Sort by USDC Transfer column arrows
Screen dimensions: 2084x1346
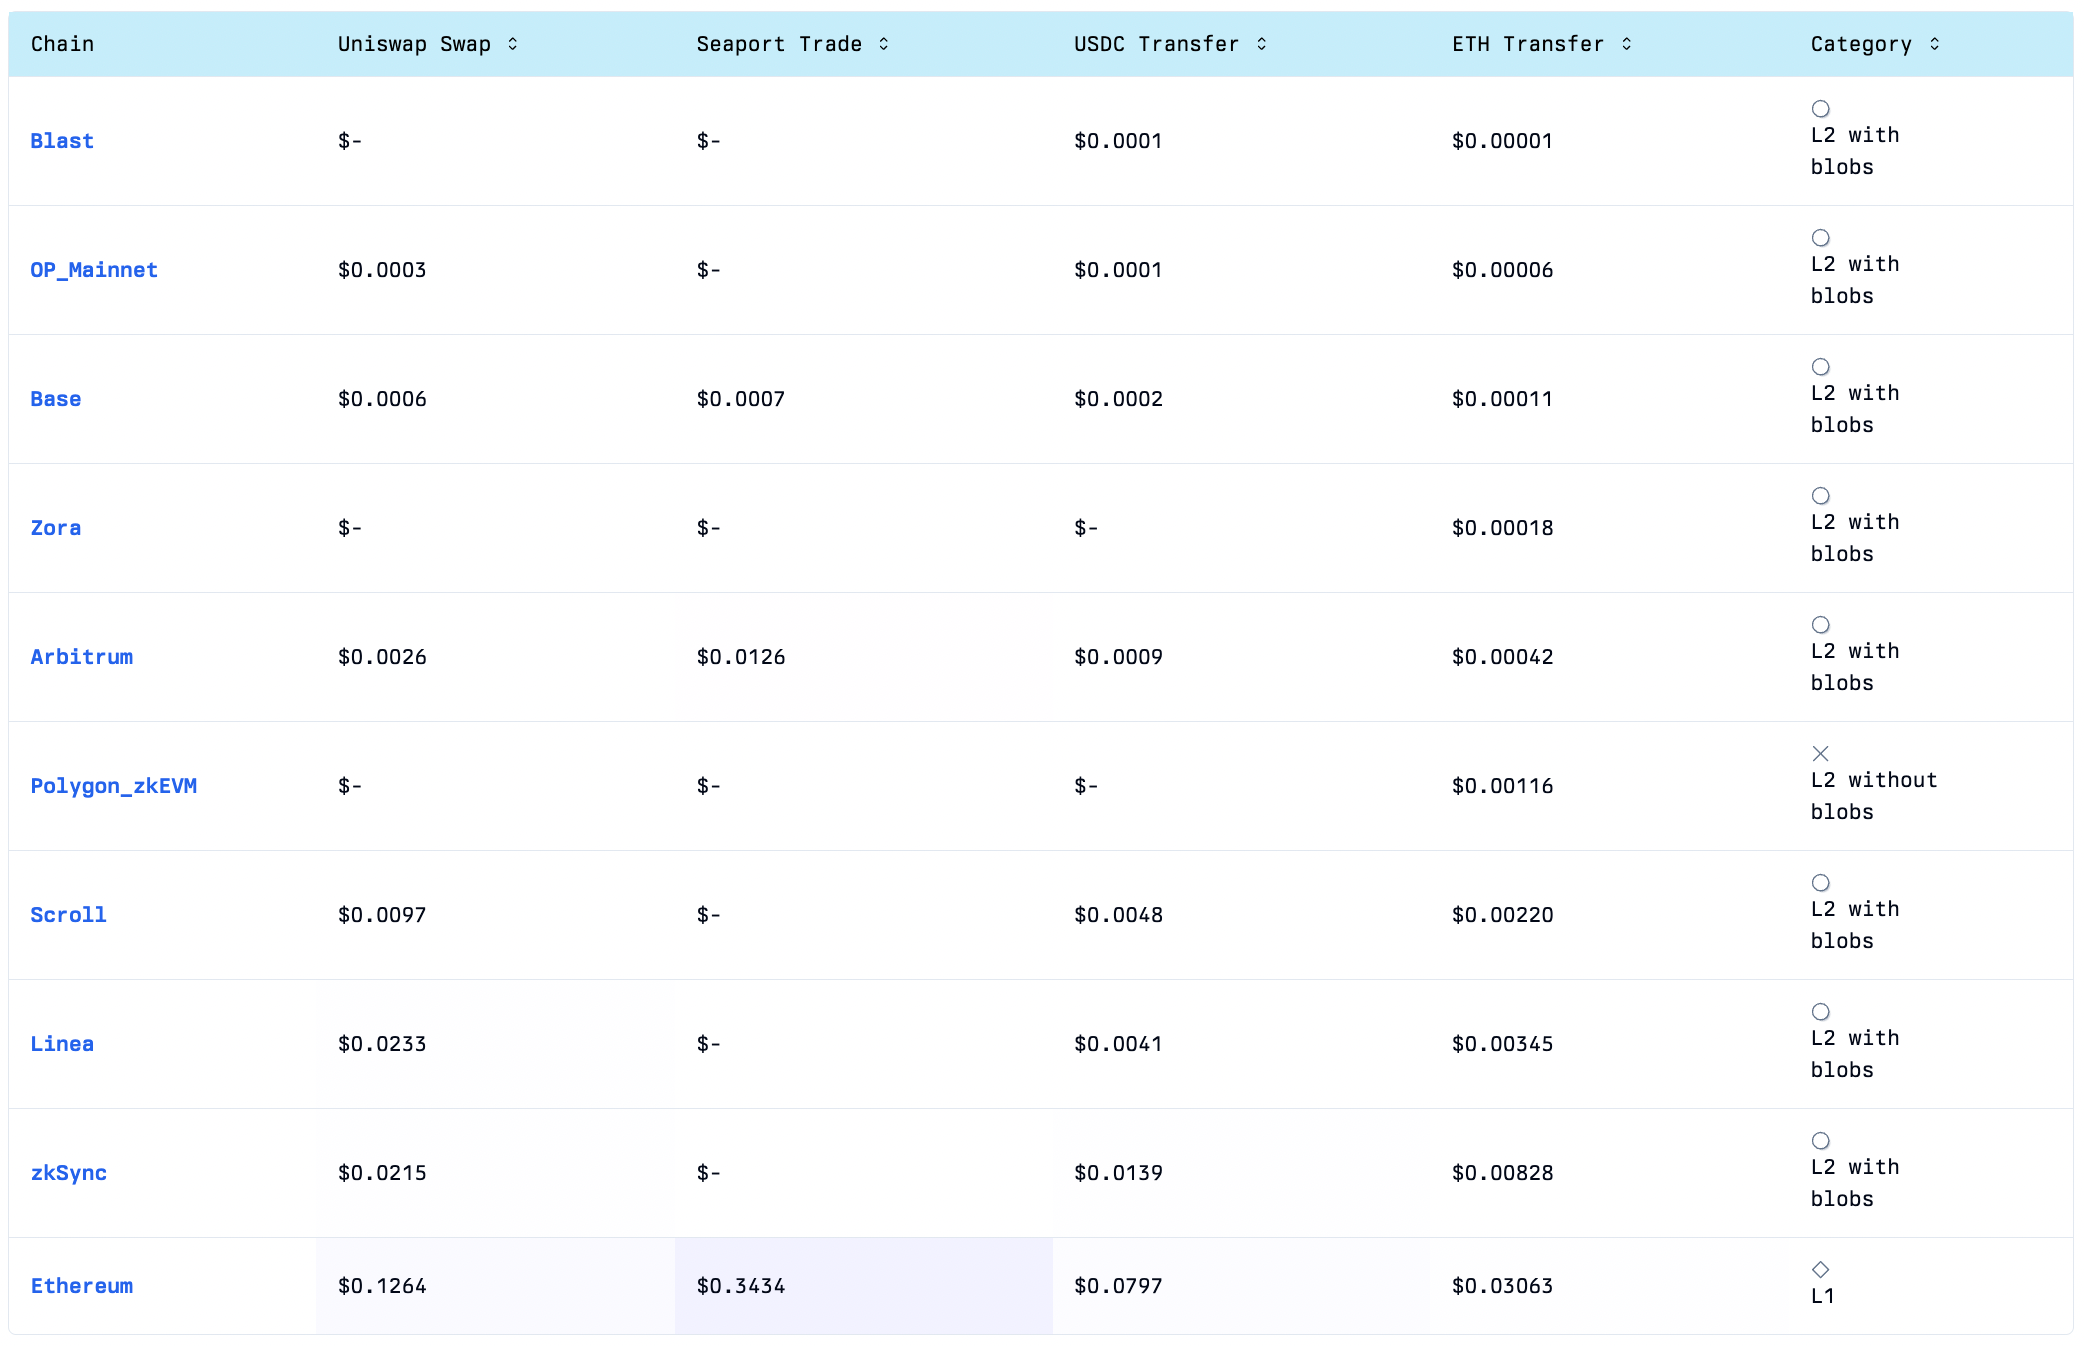click(1262, 44)
